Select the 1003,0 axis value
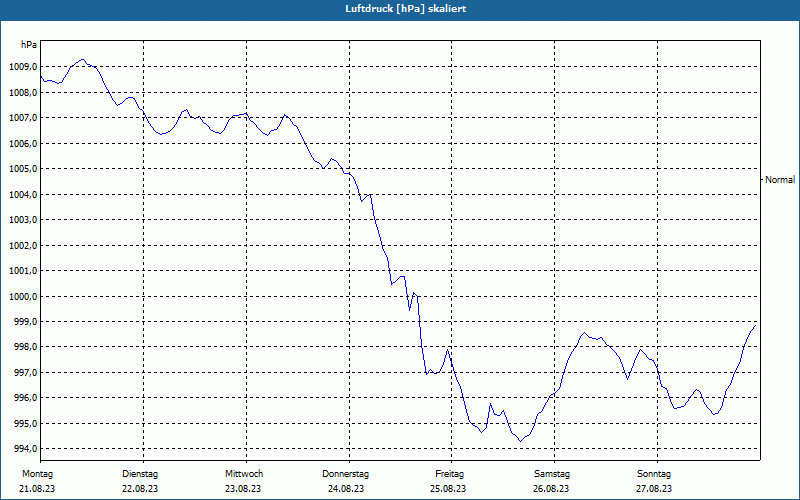Screen dimensions: 800x500 tap(22, 220)
